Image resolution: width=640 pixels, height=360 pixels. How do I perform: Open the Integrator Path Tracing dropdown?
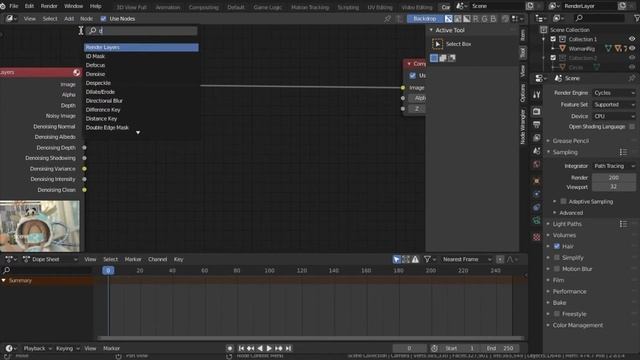(x=614, y=166)
